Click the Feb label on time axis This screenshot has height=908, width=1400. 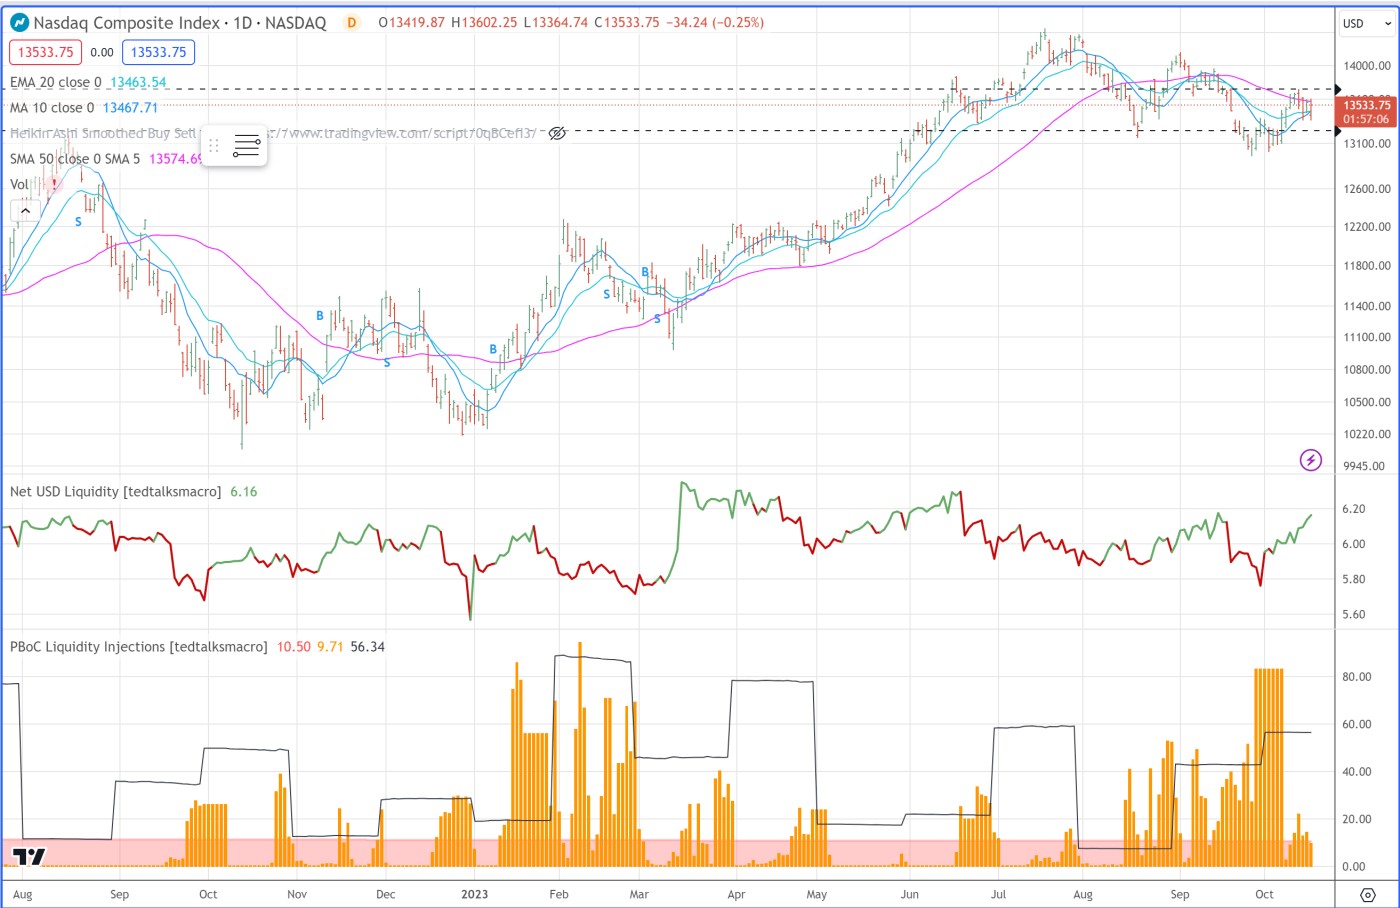pyautogui.click(x=559, y=894)
